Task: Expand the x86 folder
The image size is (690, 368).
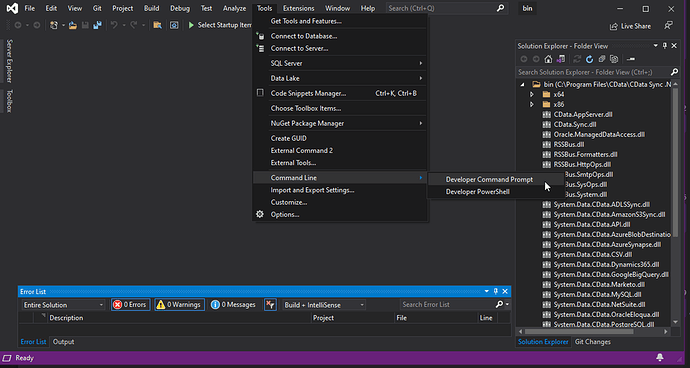Action: coord(532,104)
